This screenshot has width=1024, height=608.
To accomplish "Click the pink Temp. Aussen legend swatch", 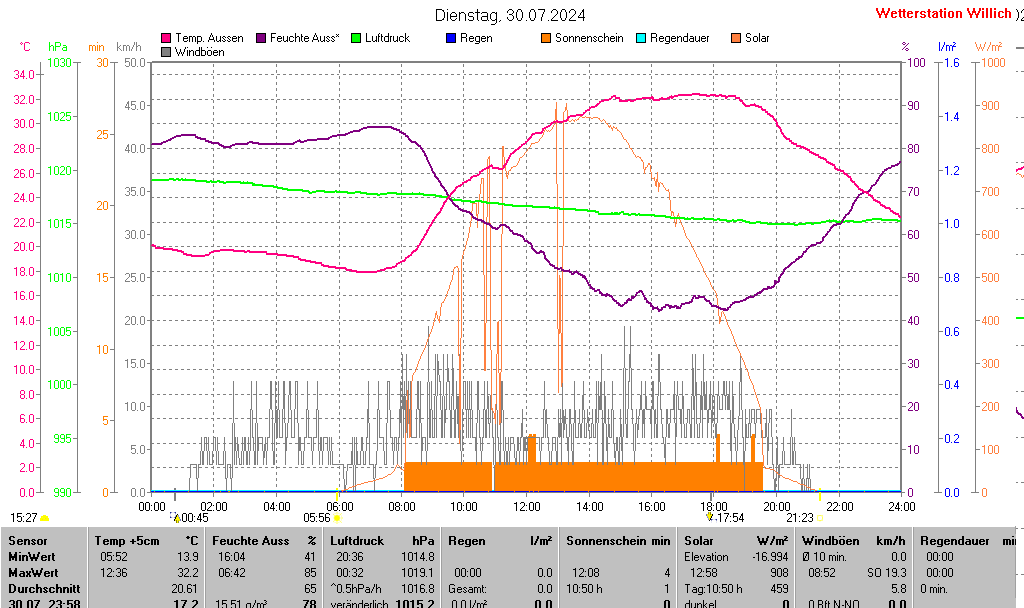I will click(x=166, y=39).
